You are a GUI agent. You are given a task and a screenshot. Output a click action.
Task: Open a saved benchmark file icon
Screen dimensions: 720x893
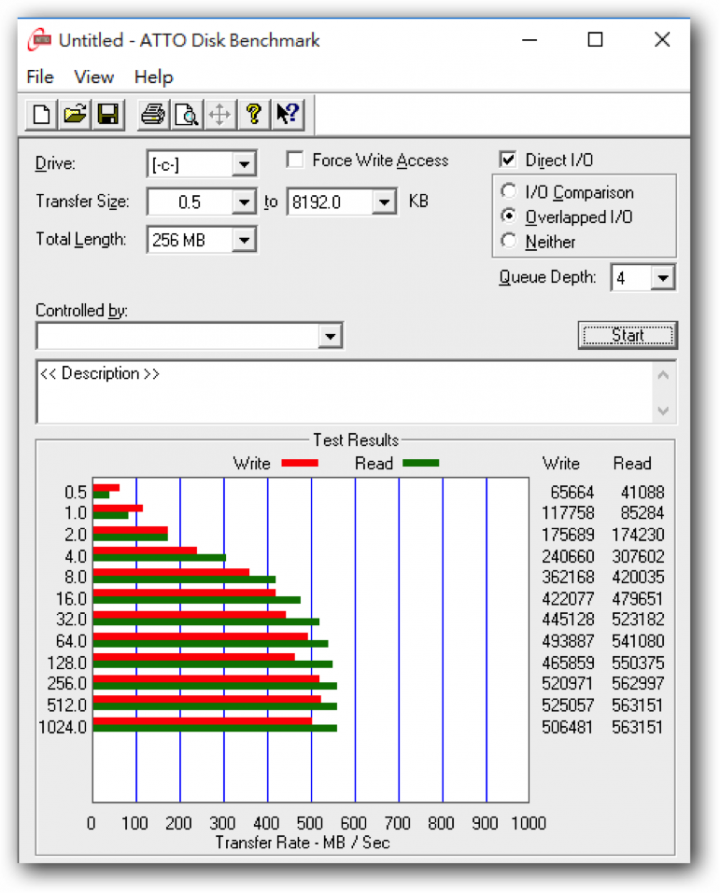click(75, 114)
